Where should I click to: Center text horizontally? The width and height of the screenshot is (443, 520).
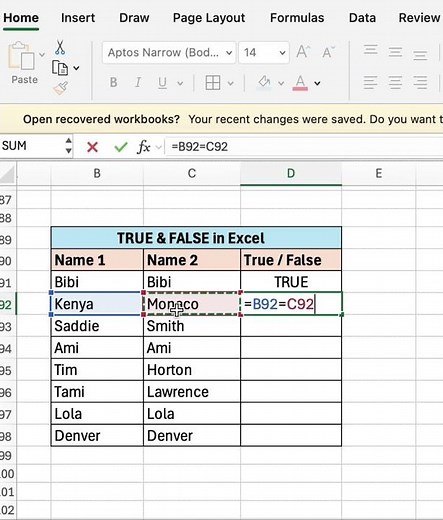point(395,82)
